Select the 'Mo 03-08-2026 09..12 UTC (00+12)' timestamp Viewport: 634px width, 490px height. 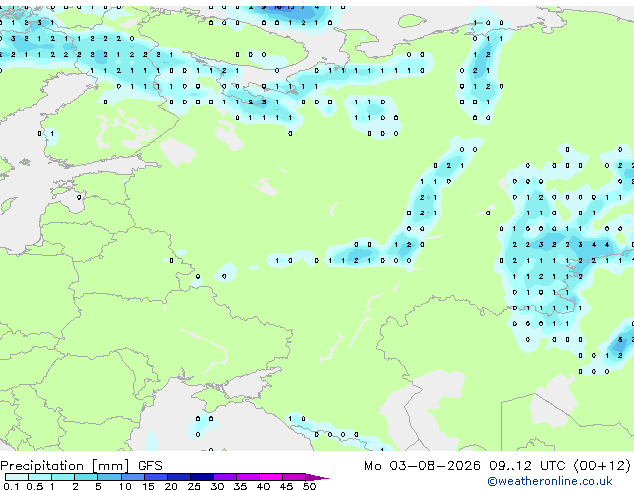[x=497, y=466]
